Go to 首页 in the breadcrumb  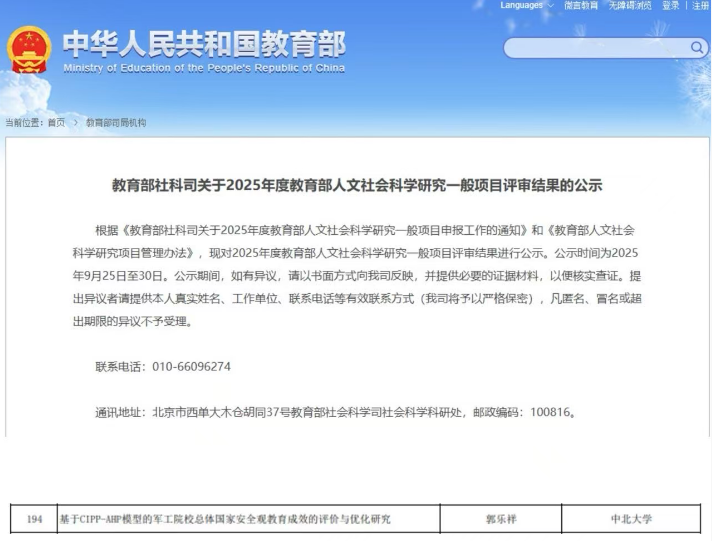tap(56, 122)
